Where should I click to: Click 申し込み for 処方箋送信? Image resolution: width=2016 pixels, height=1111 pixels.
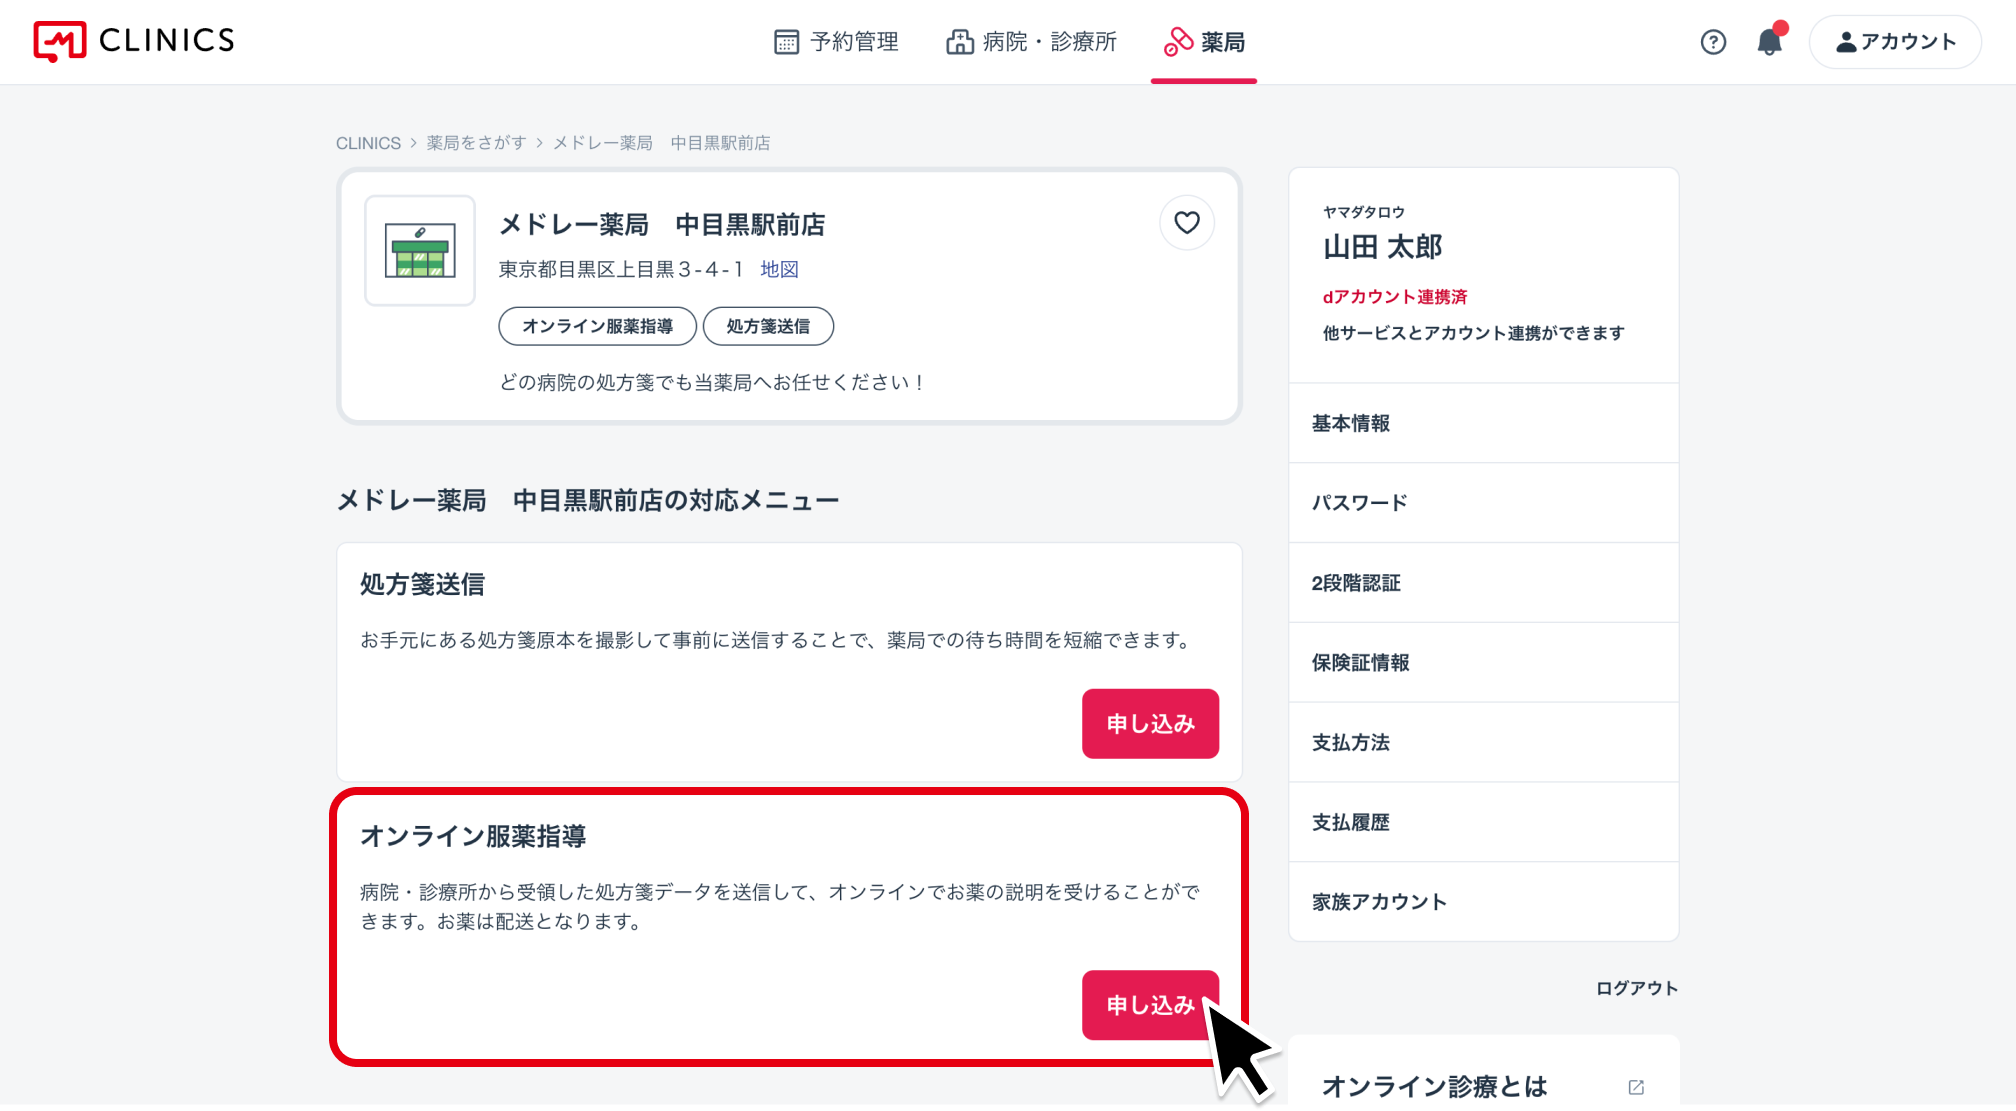[x=1150, y=724]
